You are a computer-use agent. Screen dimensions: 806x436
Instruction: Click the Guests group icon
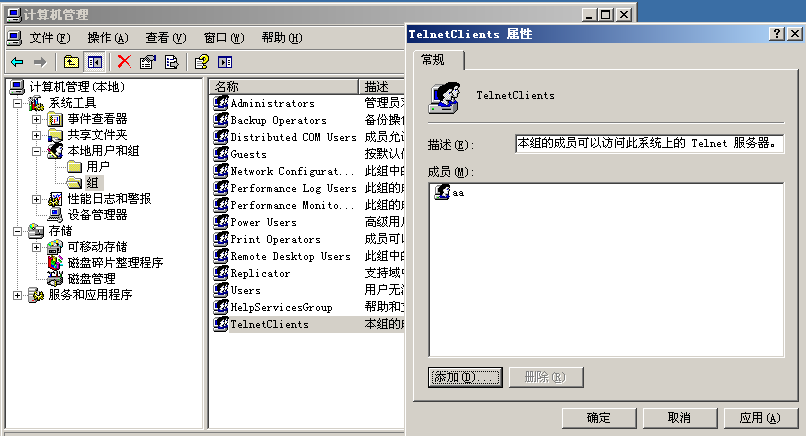pos(221,154)
